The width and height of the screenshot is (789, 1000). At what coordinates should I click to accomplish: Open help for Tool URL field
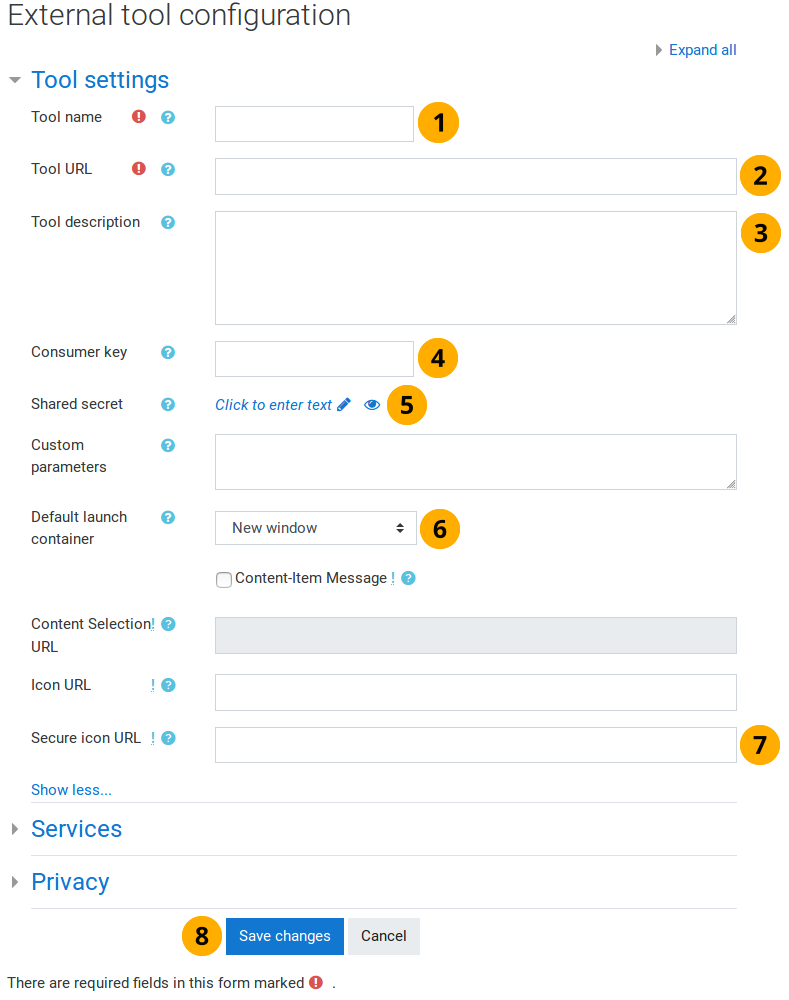(168, 169)
